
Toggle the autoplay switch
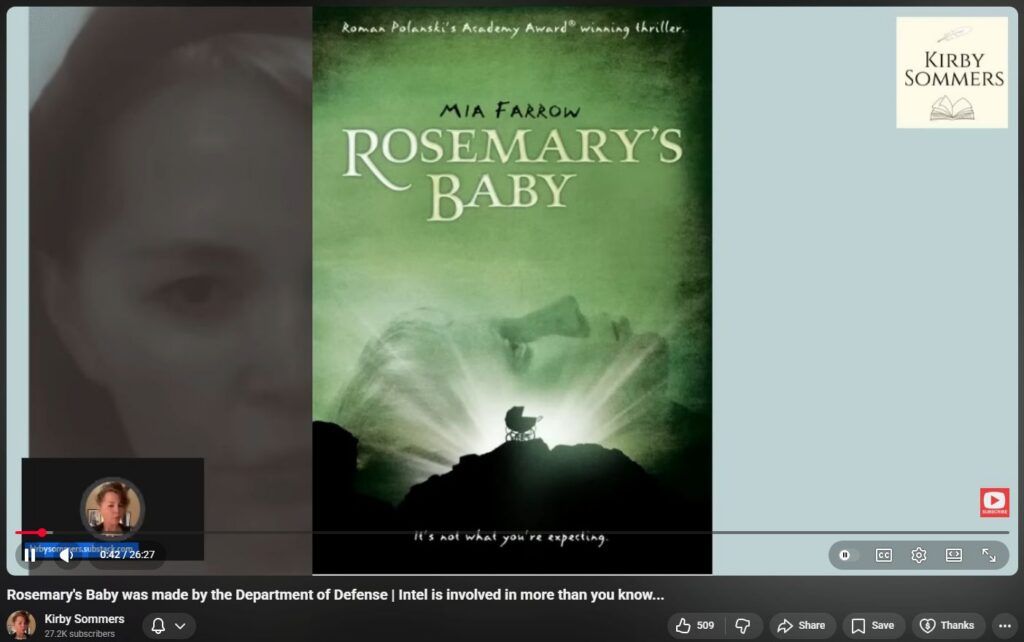click(x=846, y=555)
